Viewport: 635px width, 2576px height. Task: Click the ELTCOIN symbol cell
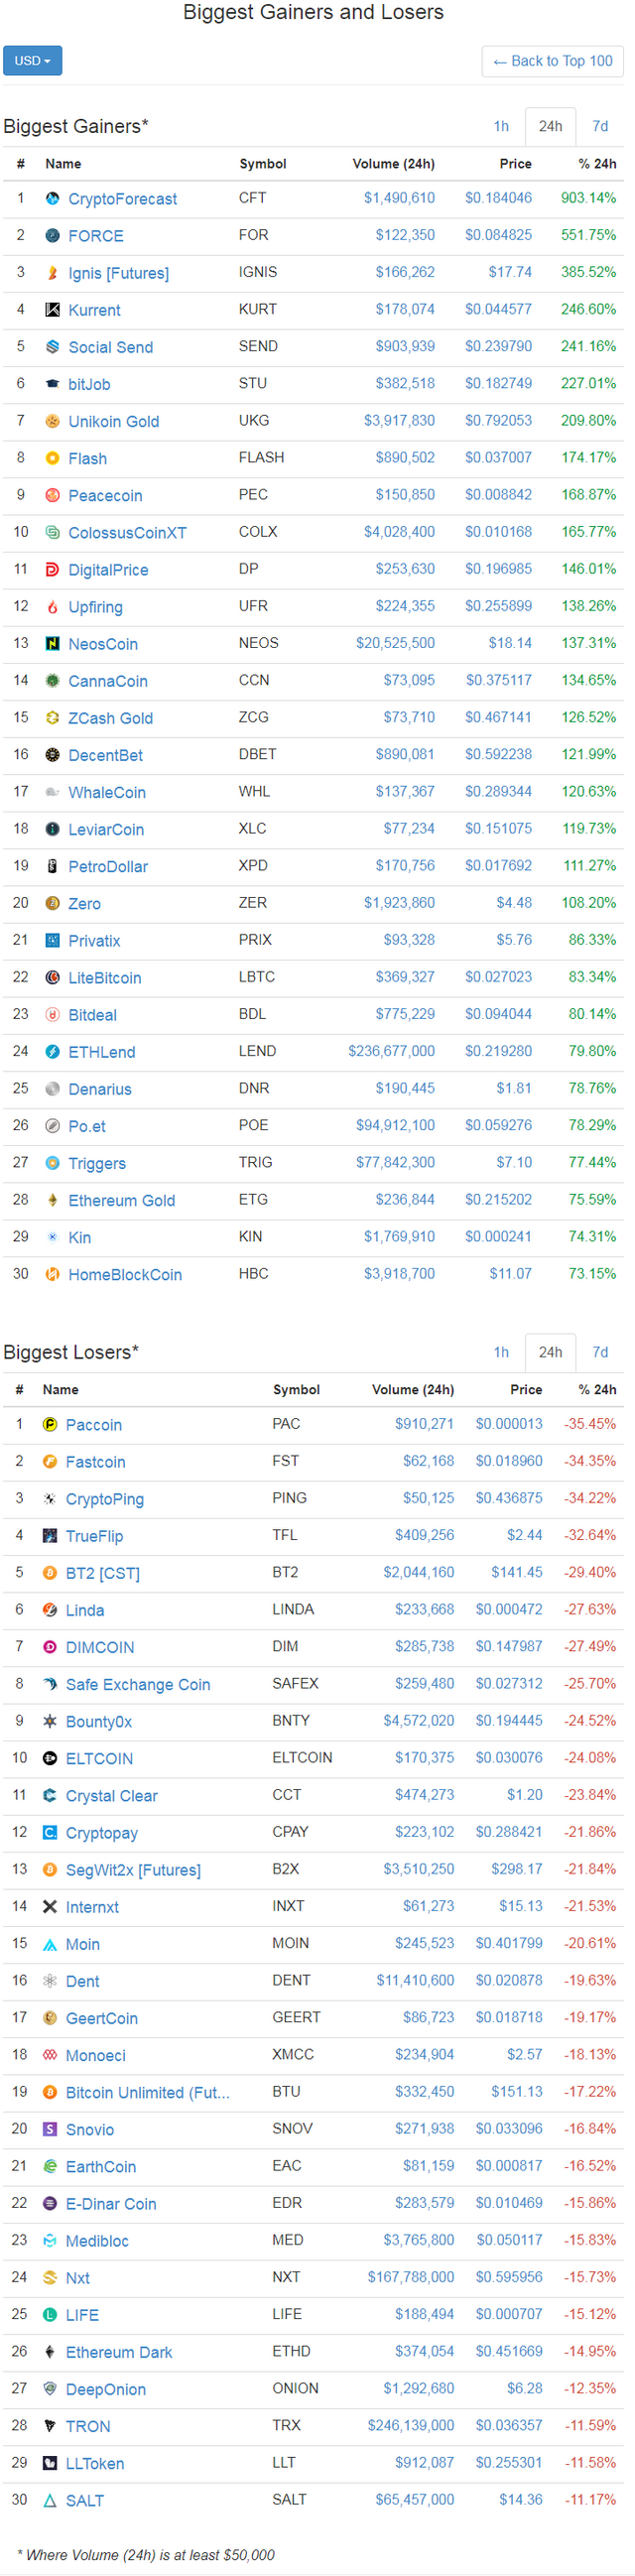[x=302, y=1757]
